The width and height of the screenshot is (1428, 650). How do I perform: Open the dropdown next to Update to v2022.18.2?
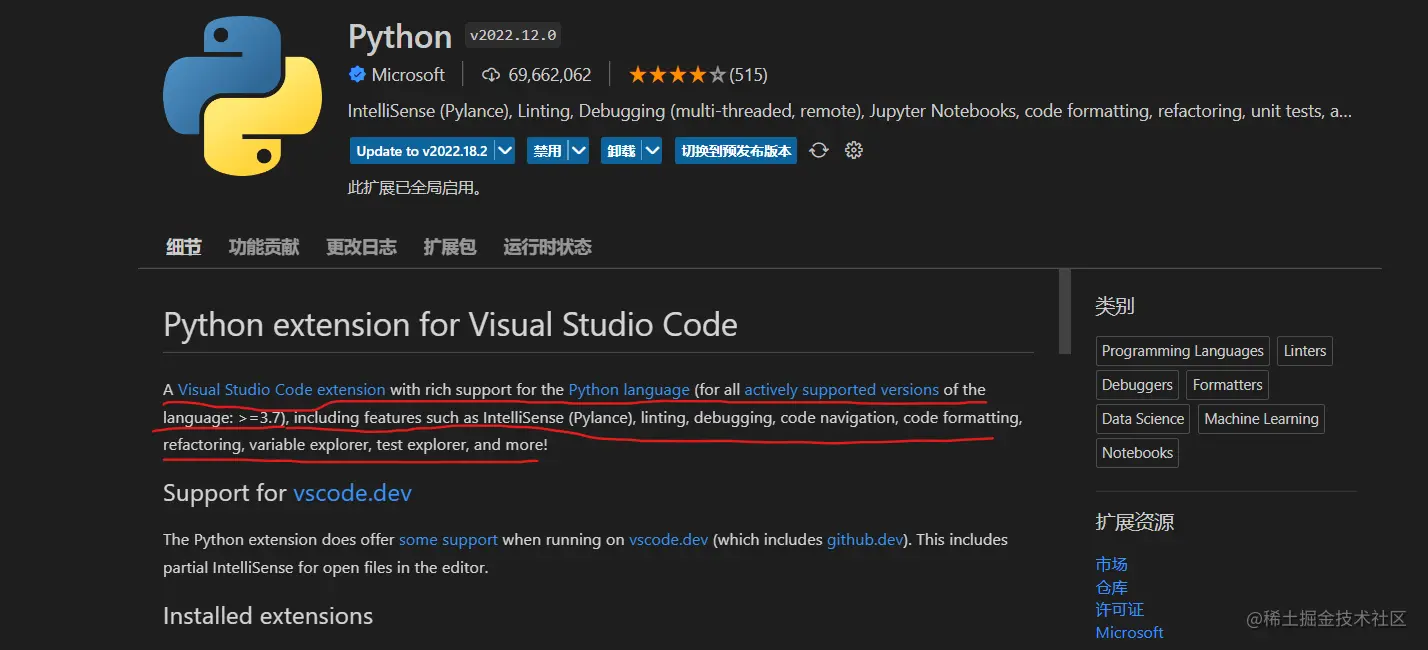(x=505, y=150)
